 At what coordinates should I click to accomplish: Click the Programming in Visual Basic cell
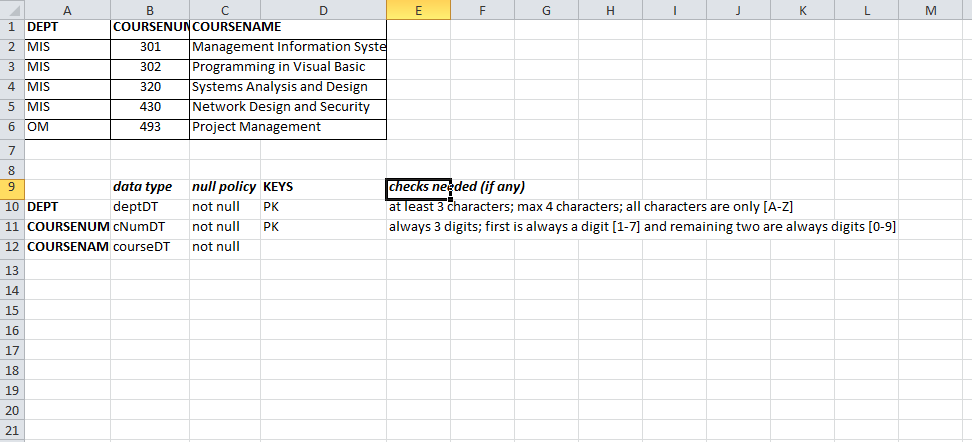pyautogui.click(x=288, y=67)
